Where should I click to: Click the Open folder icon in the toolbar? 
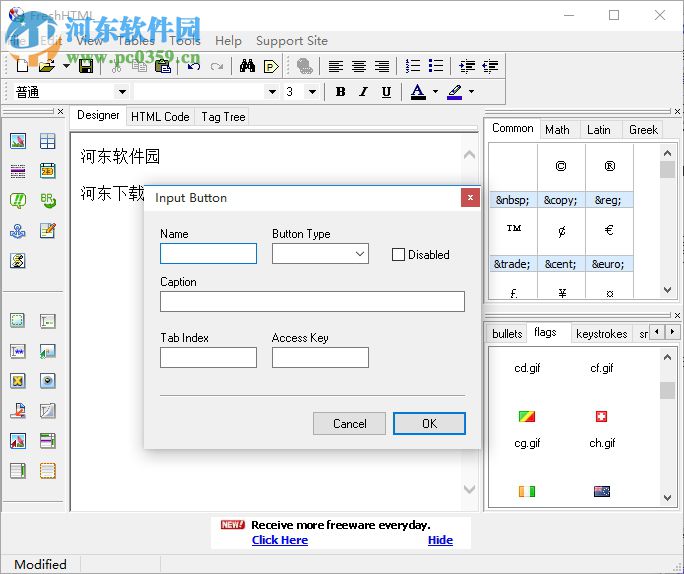pyautogui.click(x=47, y=66)
